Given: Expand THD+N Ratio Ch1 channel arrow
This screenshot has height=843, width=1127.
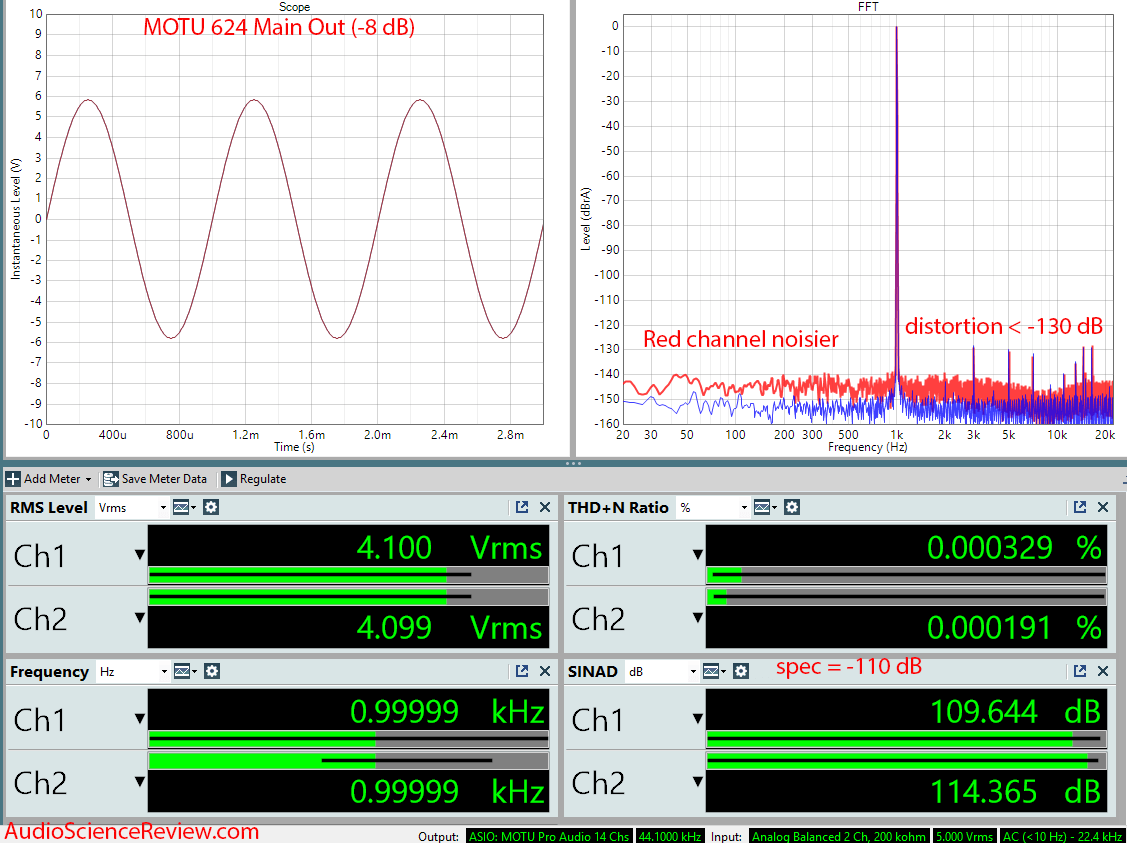Looking at the screenshot, I should 697,555.
